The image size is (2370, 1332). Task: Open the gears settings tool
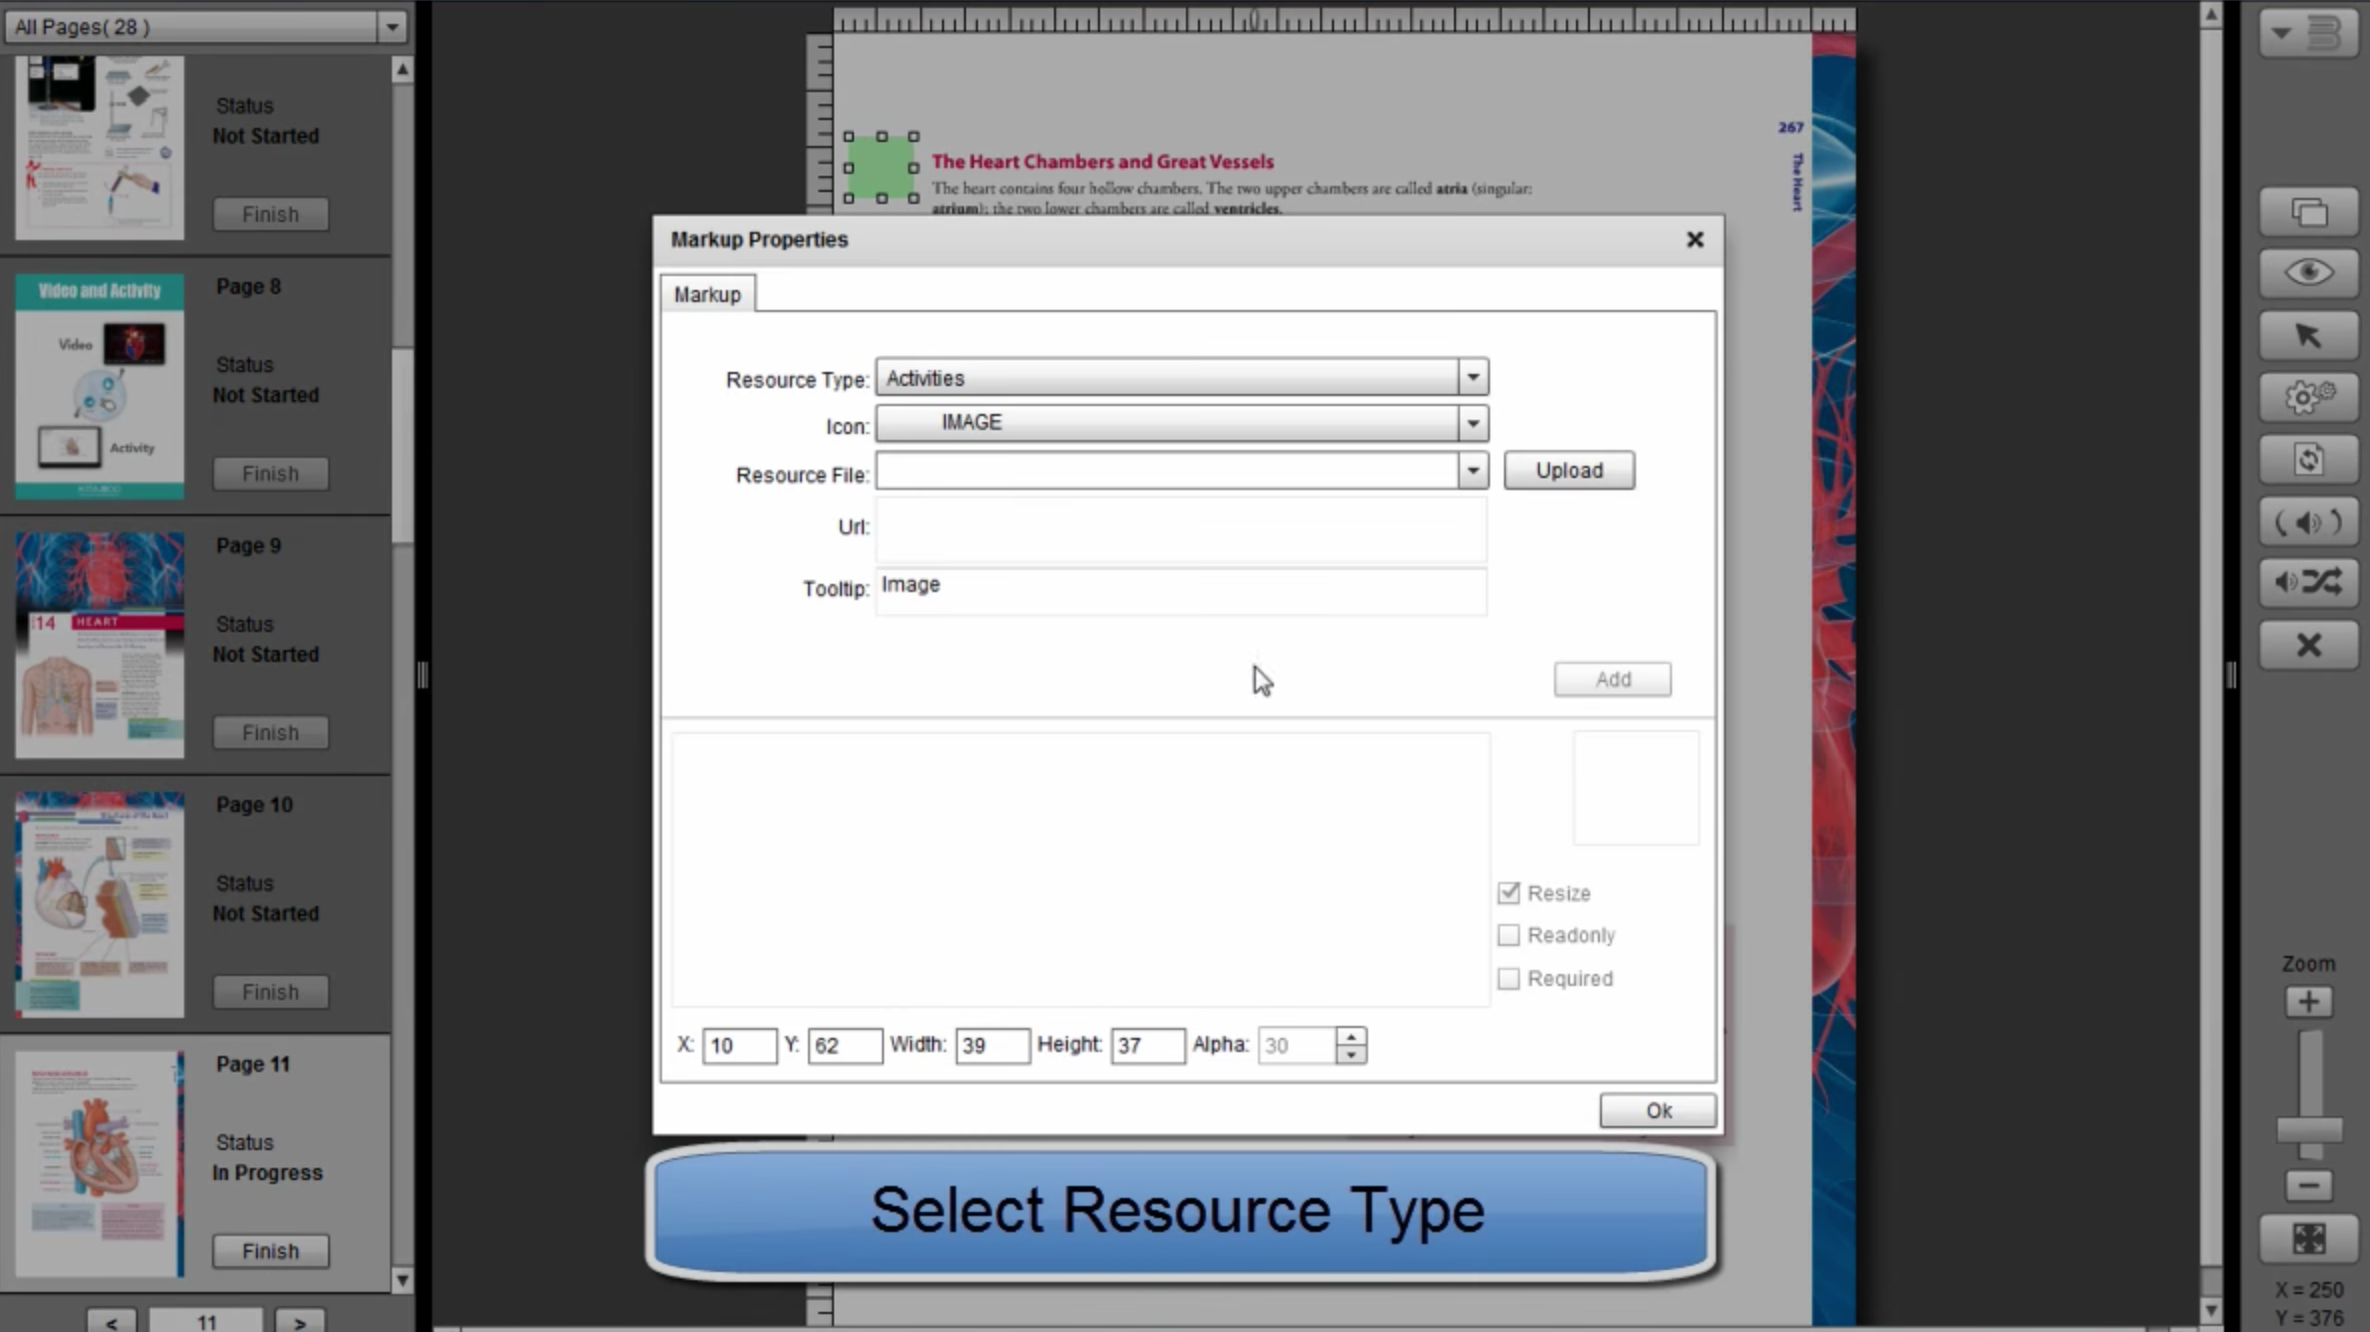pyautogui.click(x=2308, y=397)
